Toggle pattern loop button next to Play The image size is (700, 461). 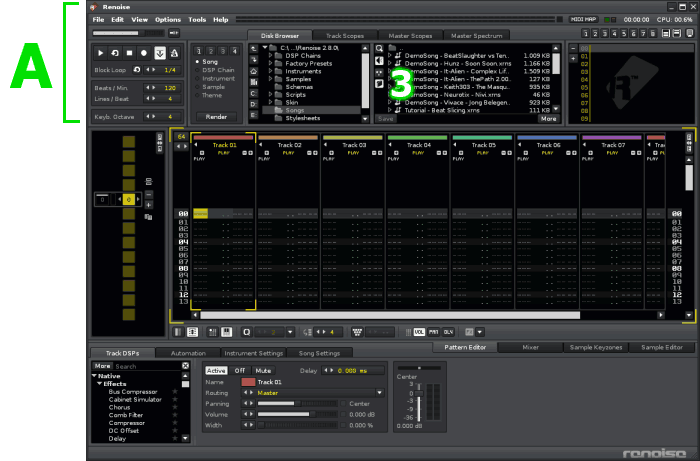115,53
